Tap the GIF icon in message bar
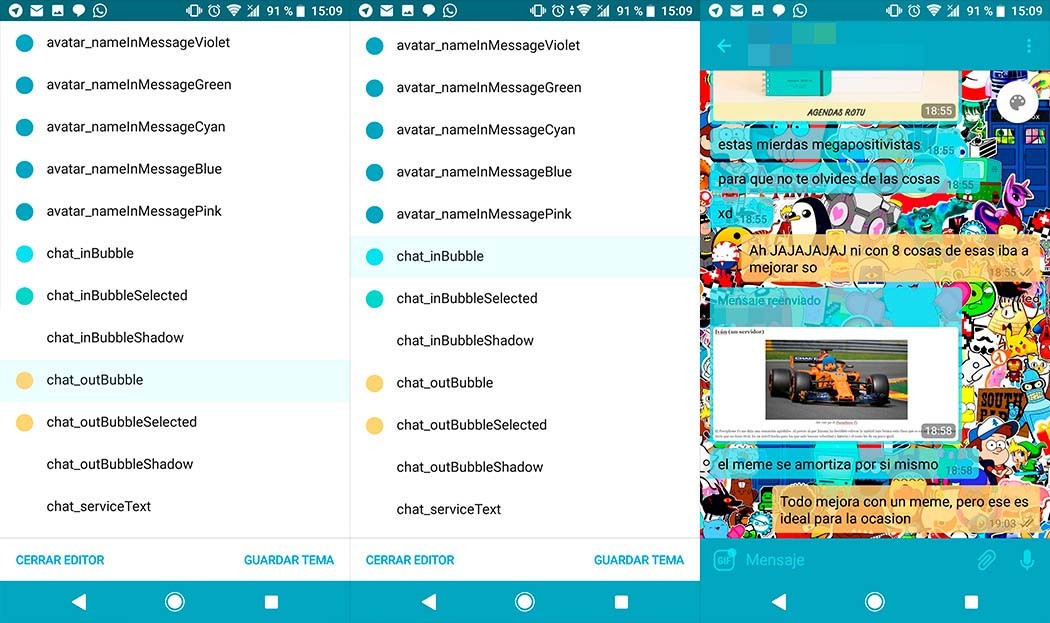1050x623 pixels. pos(725,559)
